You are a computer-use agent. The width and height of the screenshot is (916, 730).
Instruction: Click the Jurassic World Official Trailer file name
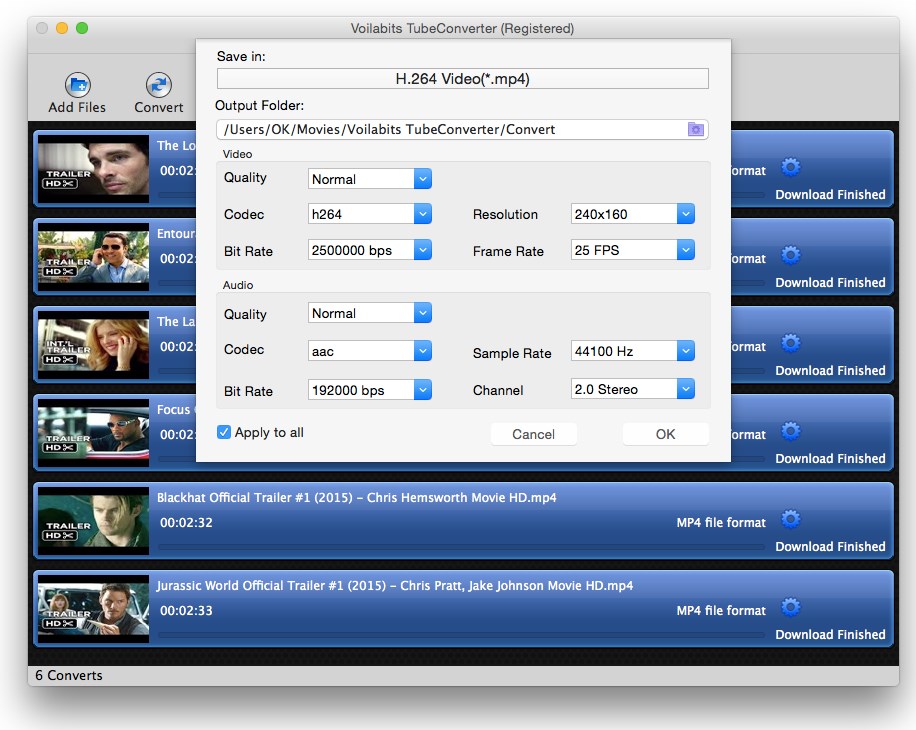point(395,586)
